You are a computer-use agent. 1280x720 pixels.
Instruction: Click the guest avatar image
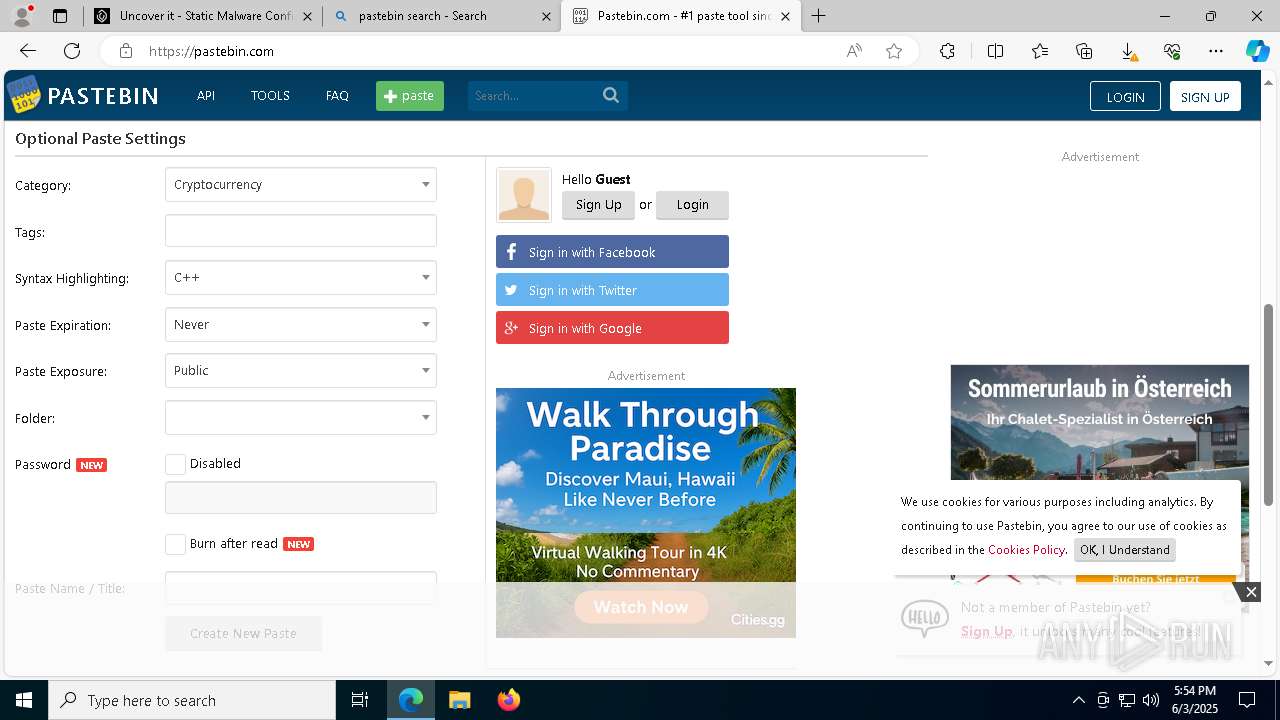point(523,194)
